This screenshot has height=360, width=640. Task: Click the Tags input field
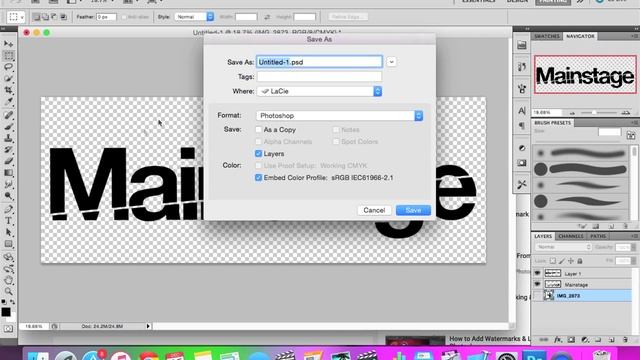coord(319,76)
